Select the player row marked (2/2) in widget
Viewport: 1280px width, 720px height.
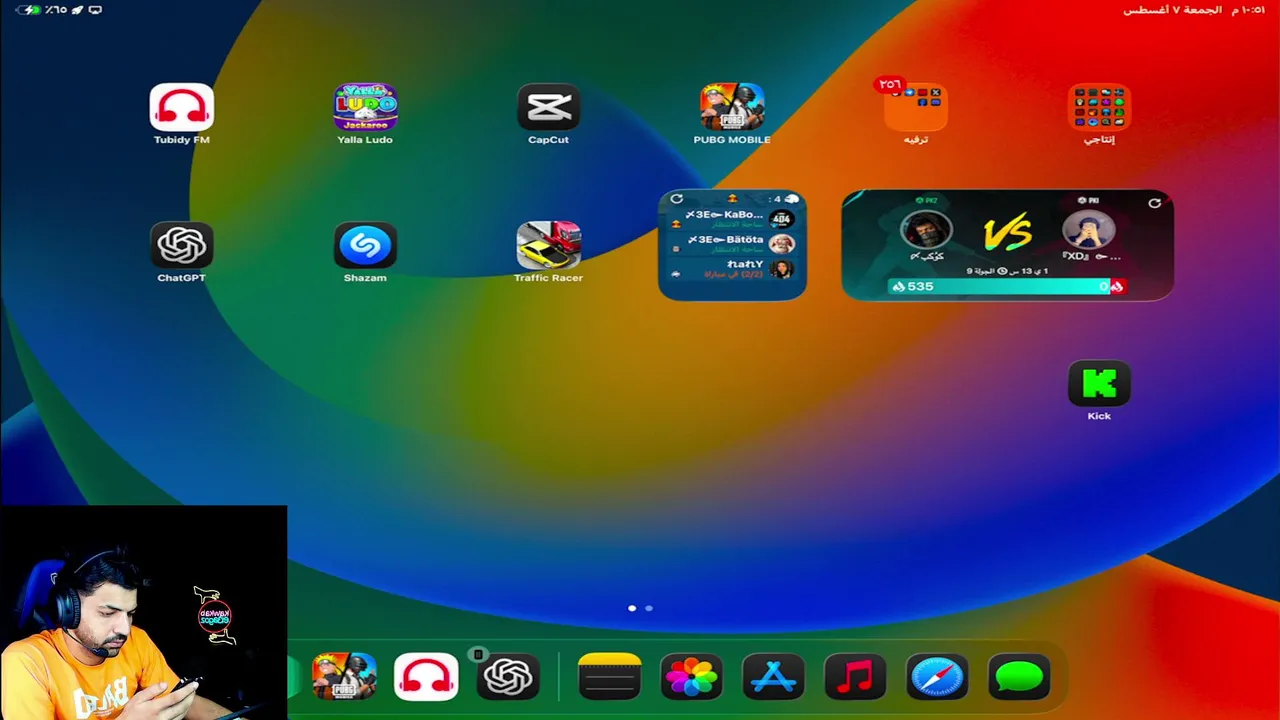(x=732, y=269)
